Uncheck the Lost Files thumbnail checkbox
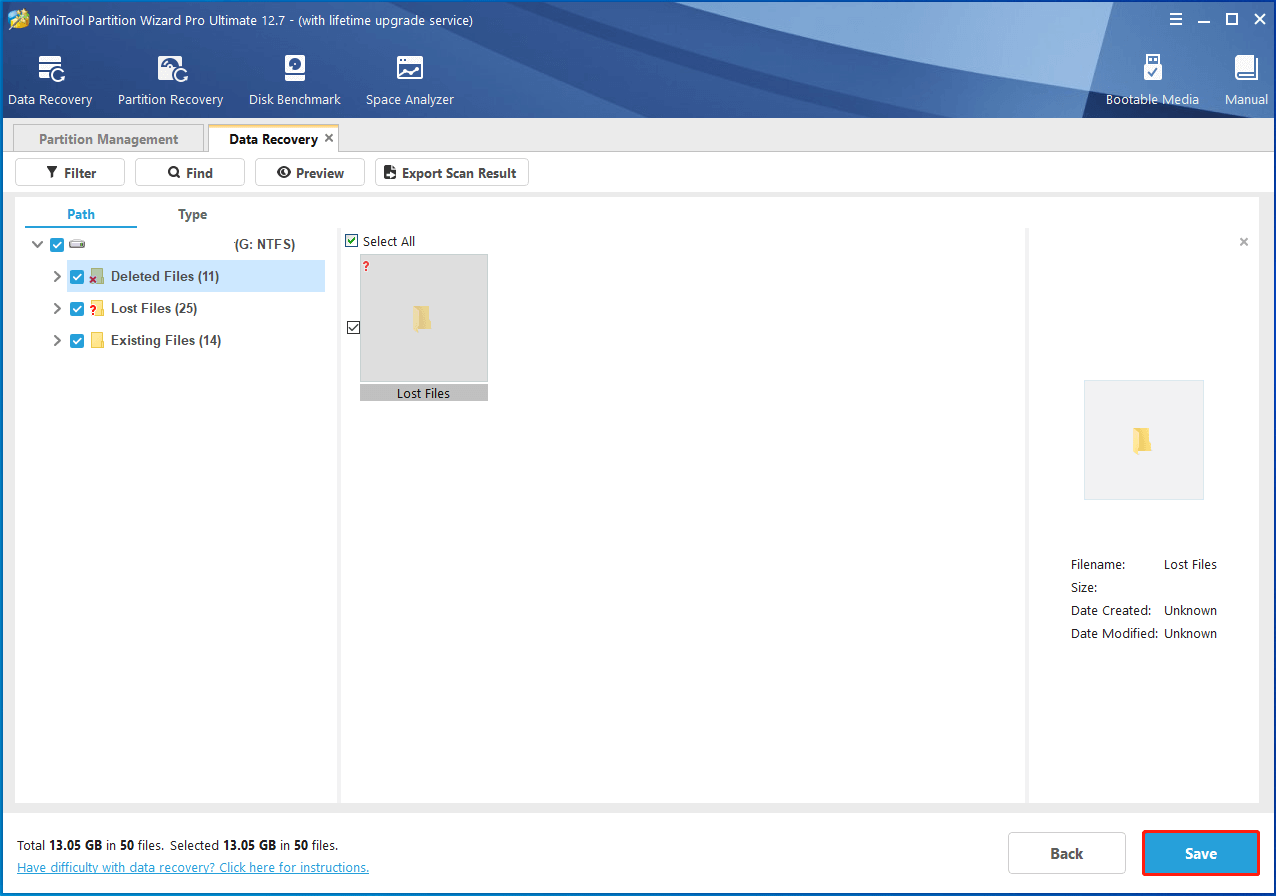 (x=352, y=327)
